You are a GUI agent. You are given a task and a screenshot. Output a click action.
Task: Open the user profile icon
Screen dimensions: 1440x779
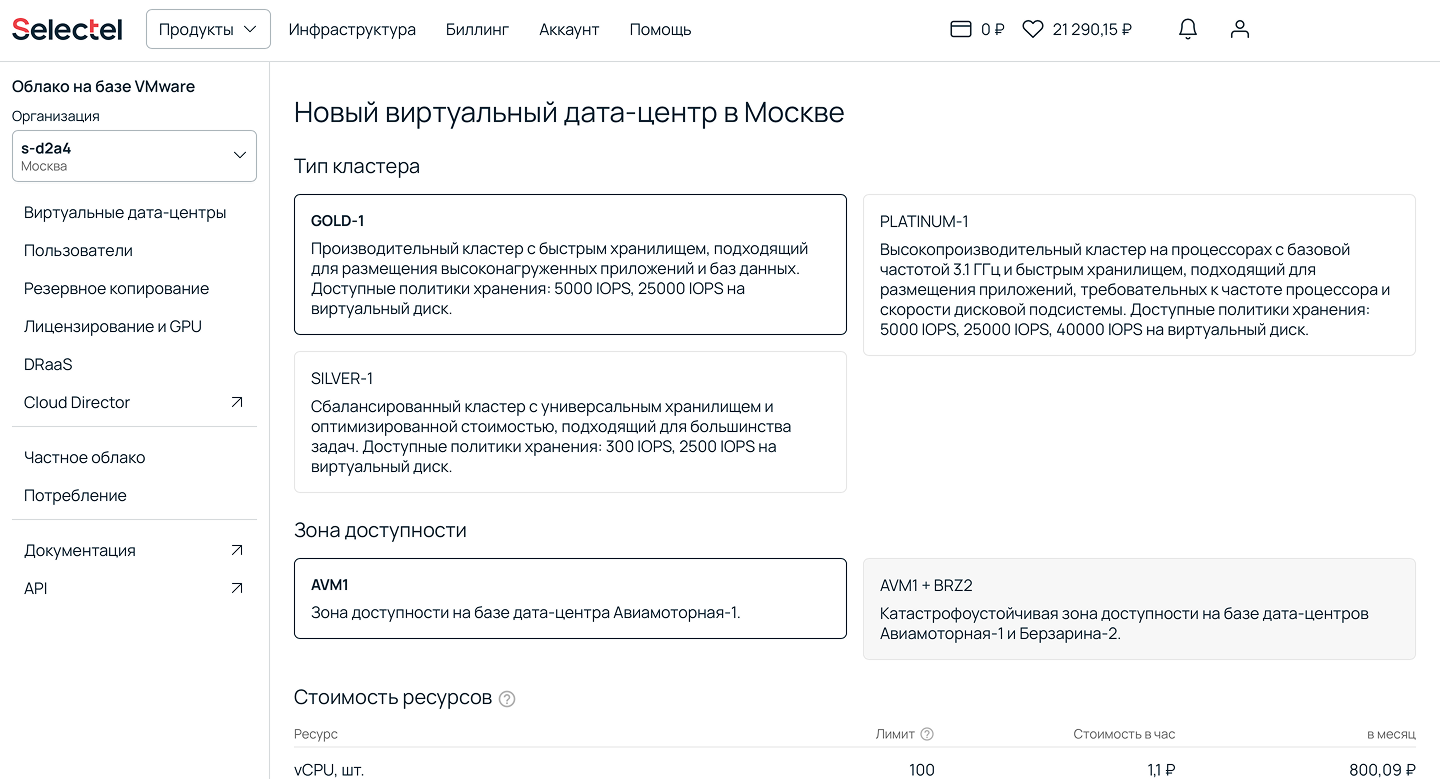pyautogui.click(x=1240, y=30)
